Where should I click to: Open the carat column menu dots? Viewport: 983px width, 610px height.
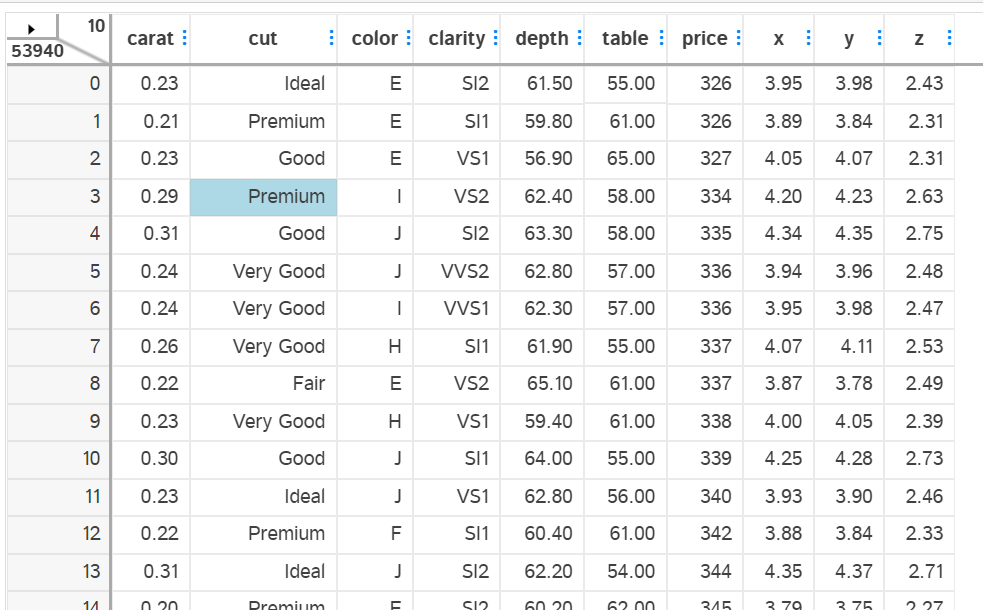(x=184, y=39)
